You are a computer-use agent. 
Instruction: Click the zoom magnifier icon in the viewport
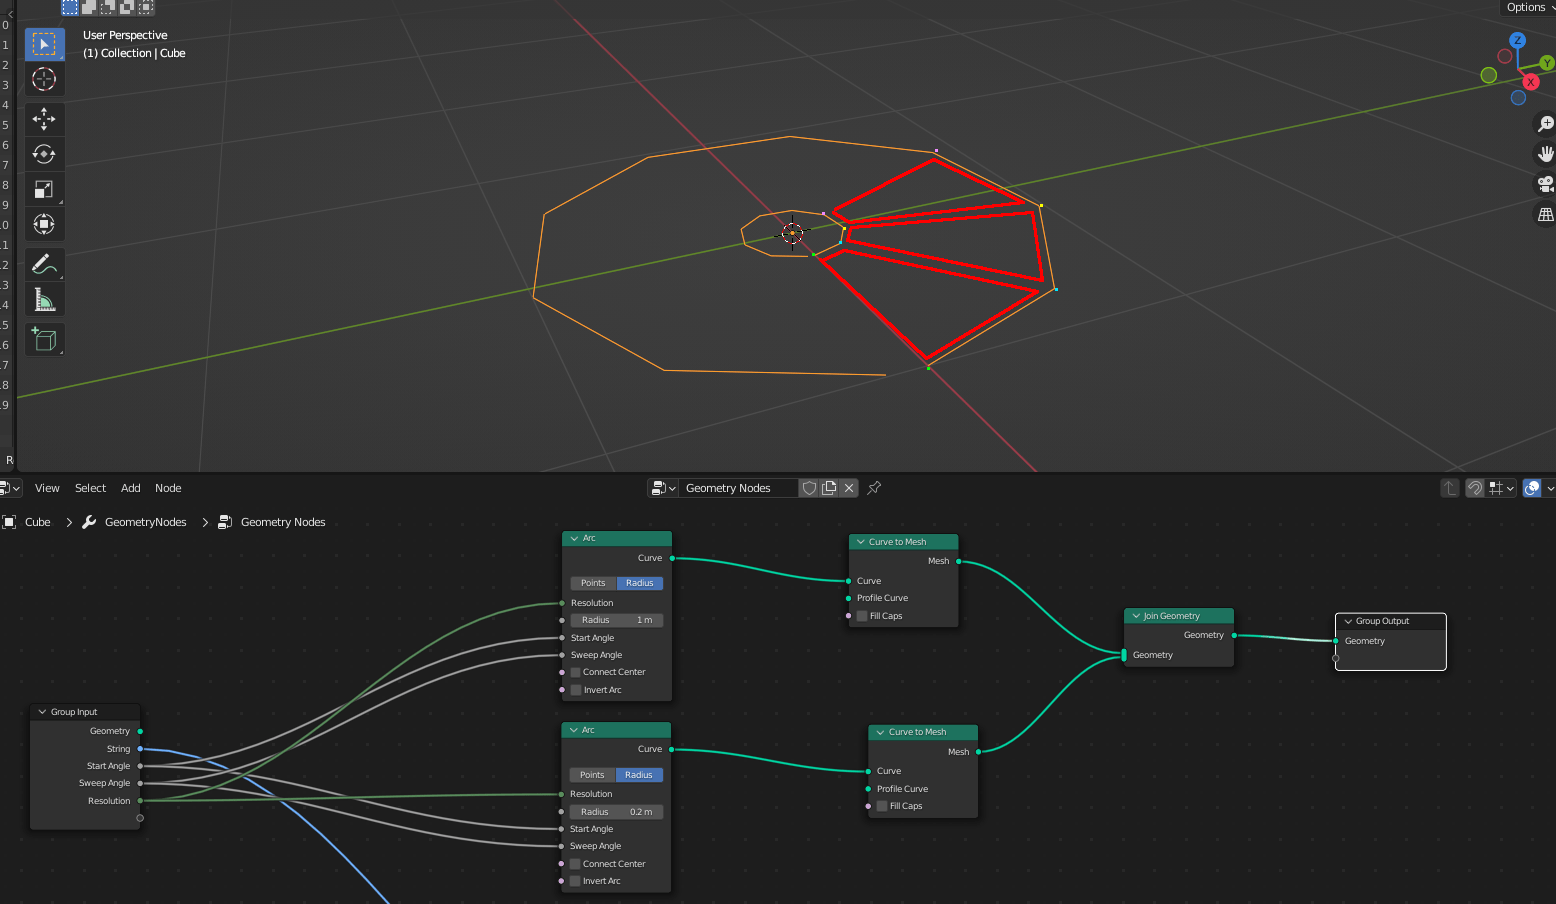[1545, 123]
